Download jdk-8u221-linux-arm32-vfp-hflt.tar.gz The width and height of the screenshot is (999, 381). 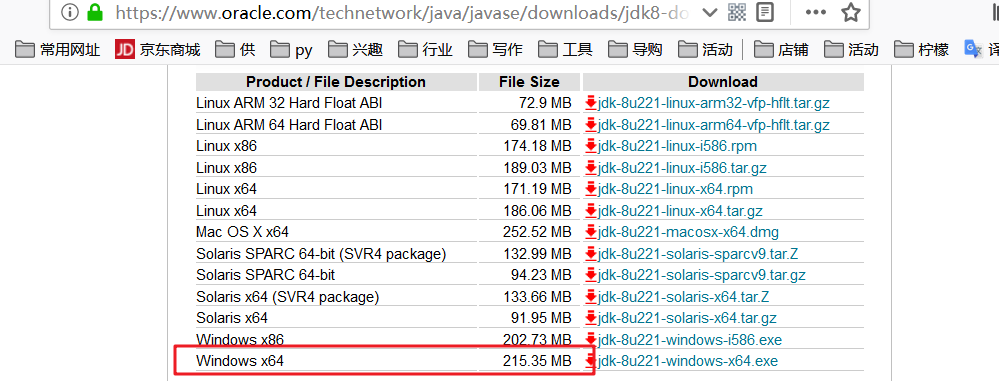(x=714, y=103)
